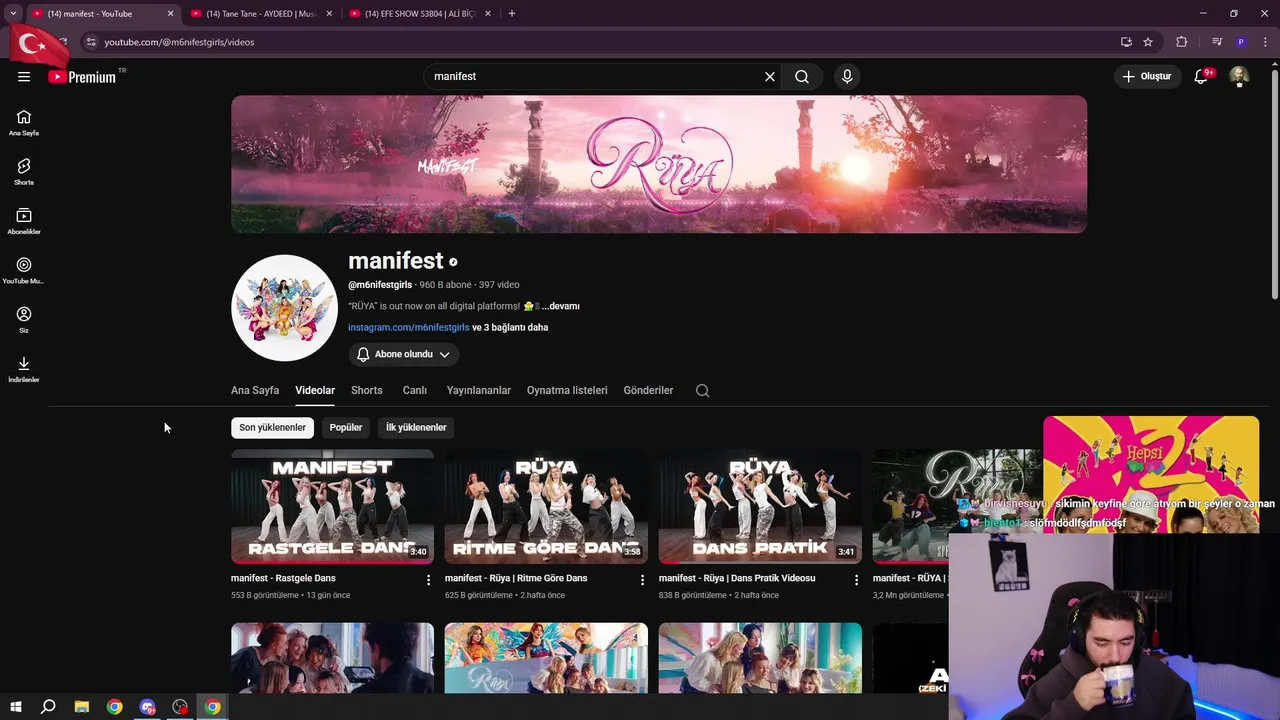This screenshot has width=1280, height=720.
Task: Open Discord from the taskbar
Action: click(148, 707)
